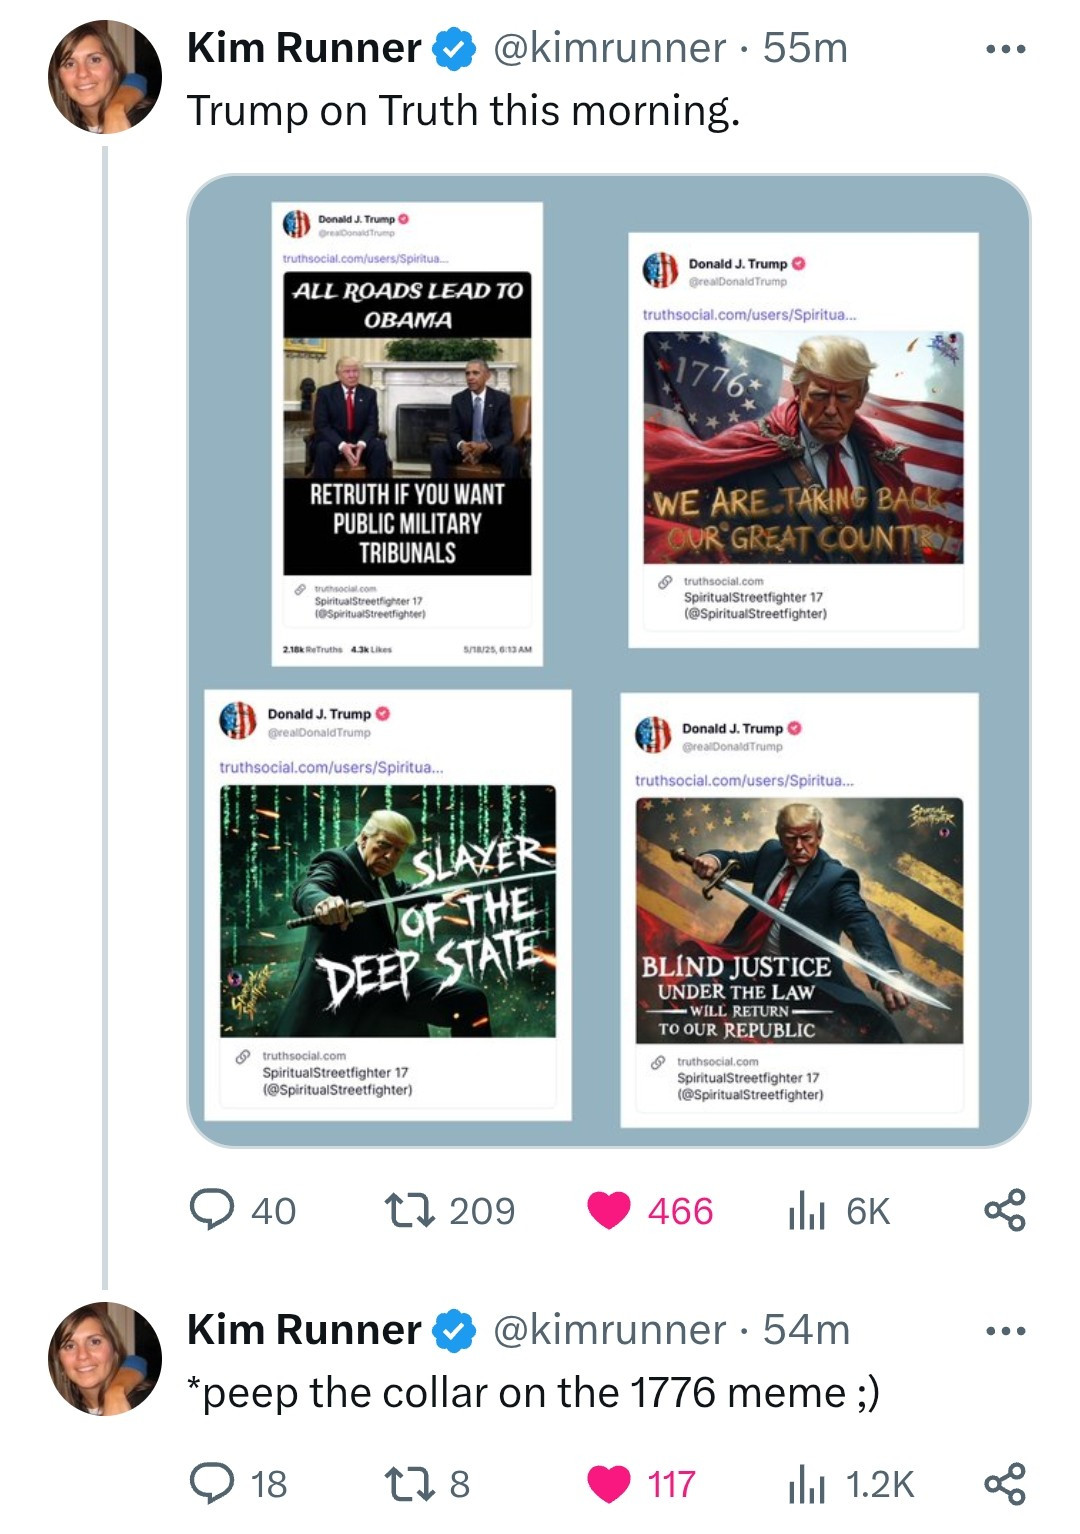This screenshot has width=1080, height=1534.
Task: Unlike the second tweet with 117 likes
Action: coord(608,1484)
